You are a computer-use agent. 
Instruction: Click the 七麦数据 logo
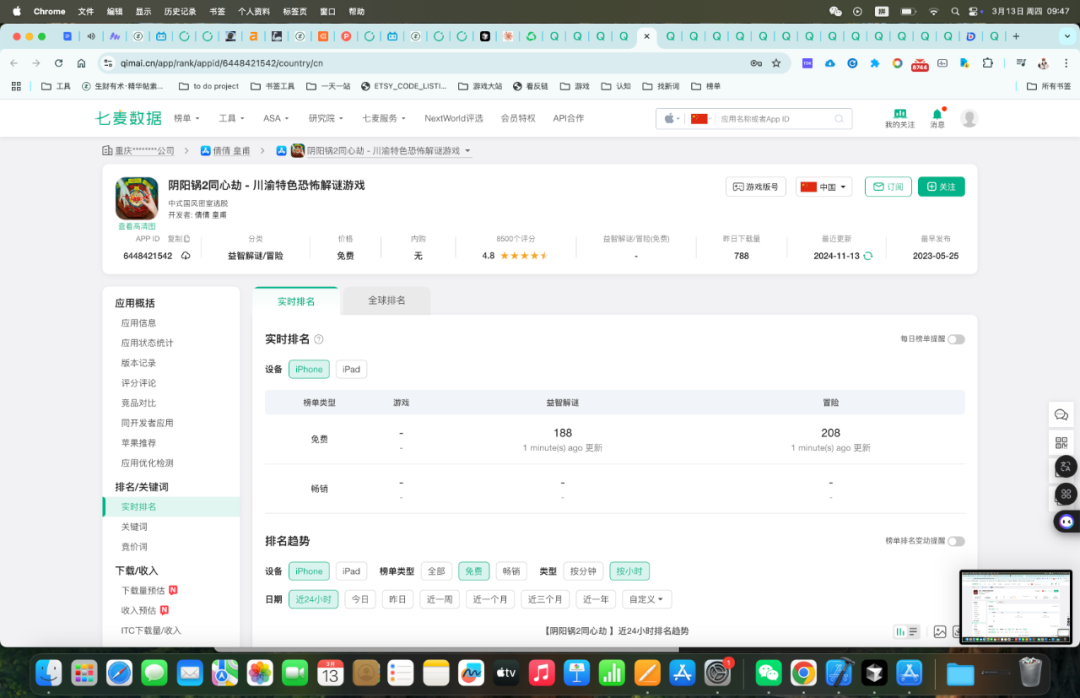(x=128, y=119)
